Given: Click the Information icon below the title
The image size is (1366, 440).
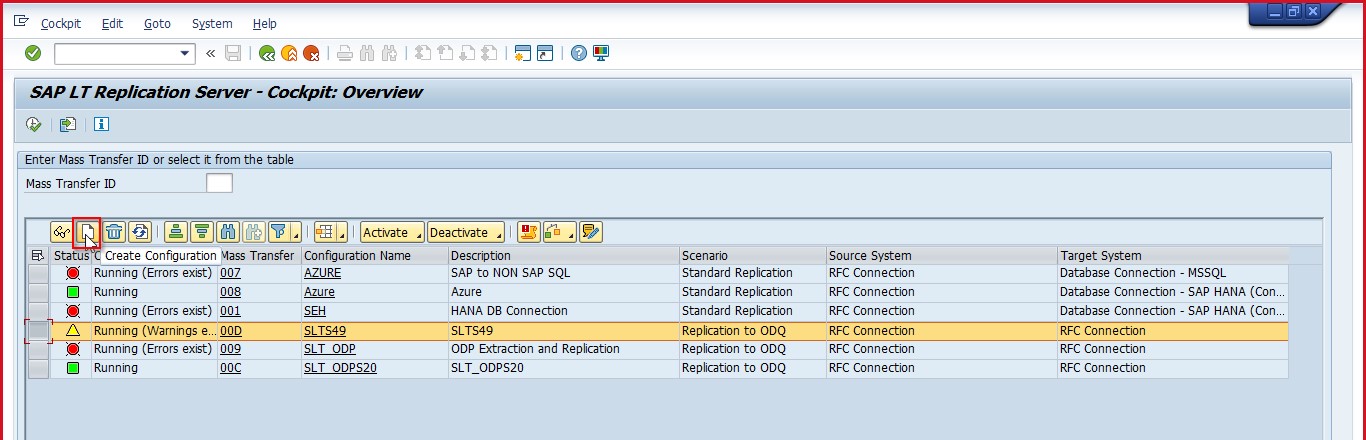Looking at the screenshot, I should (x=101, y=125).
